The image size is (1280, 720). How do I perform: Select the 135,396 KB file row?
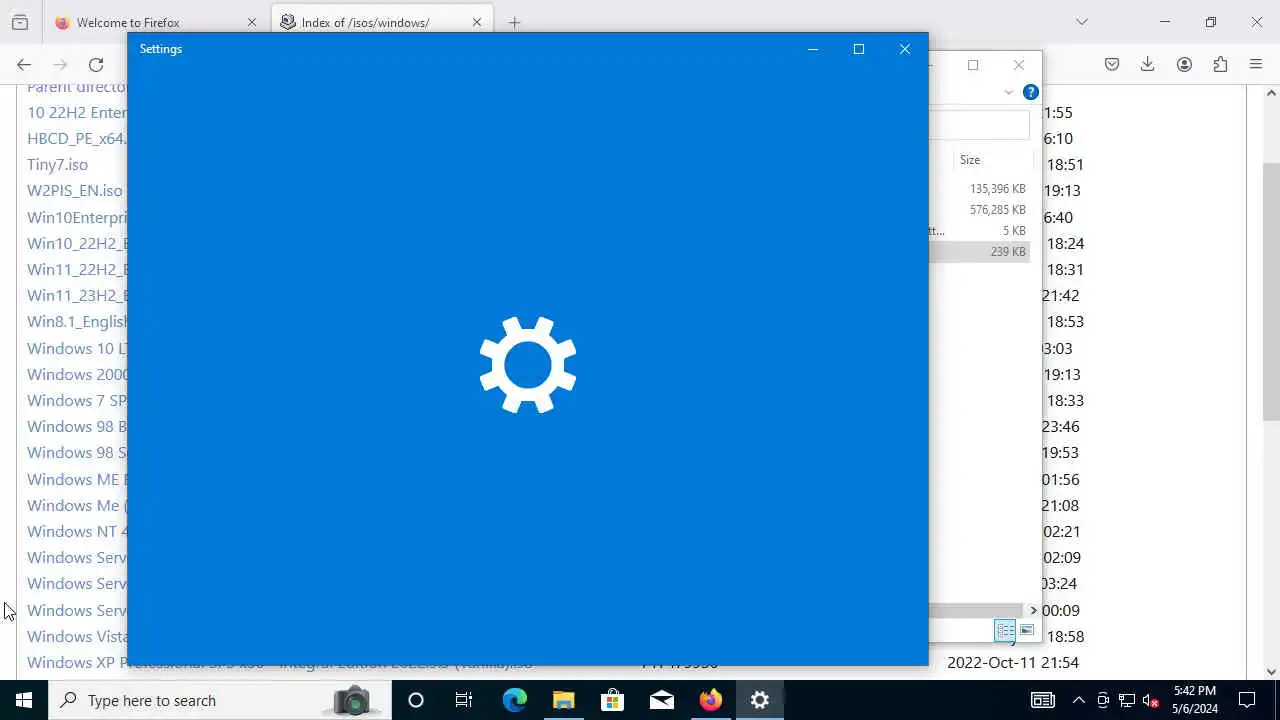pos(979,189)
